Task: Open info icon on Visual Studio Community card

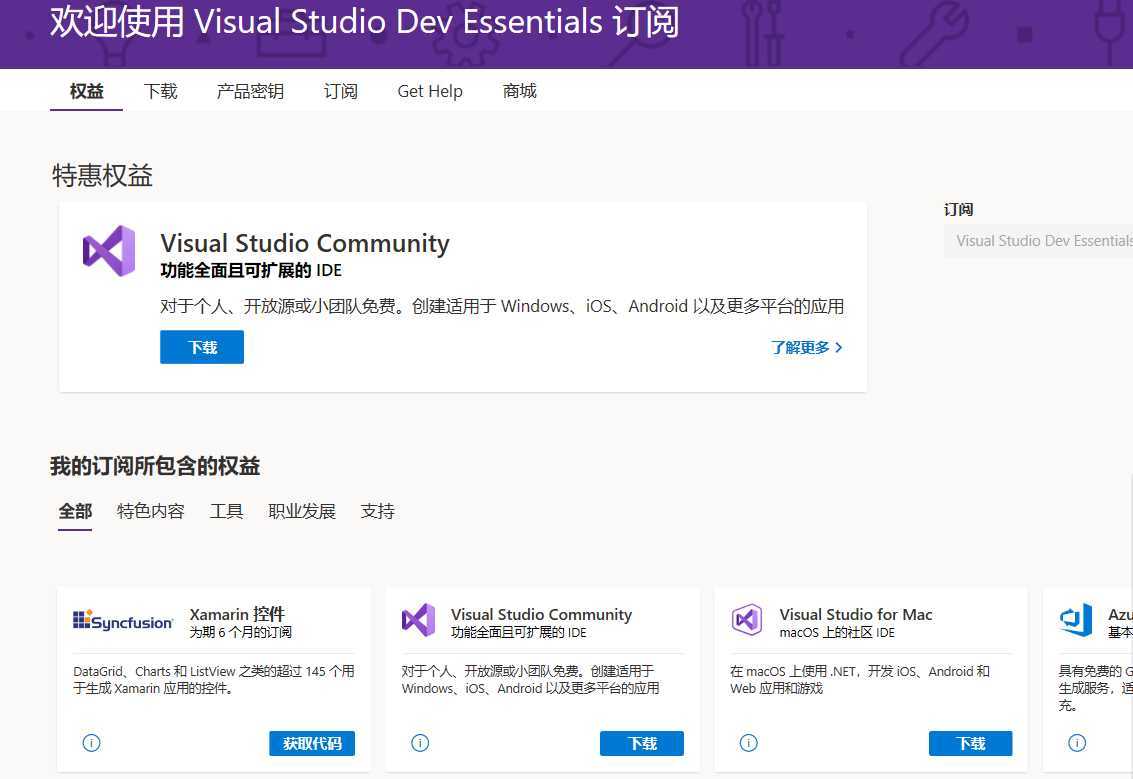Action: click(x=420, y=743)
